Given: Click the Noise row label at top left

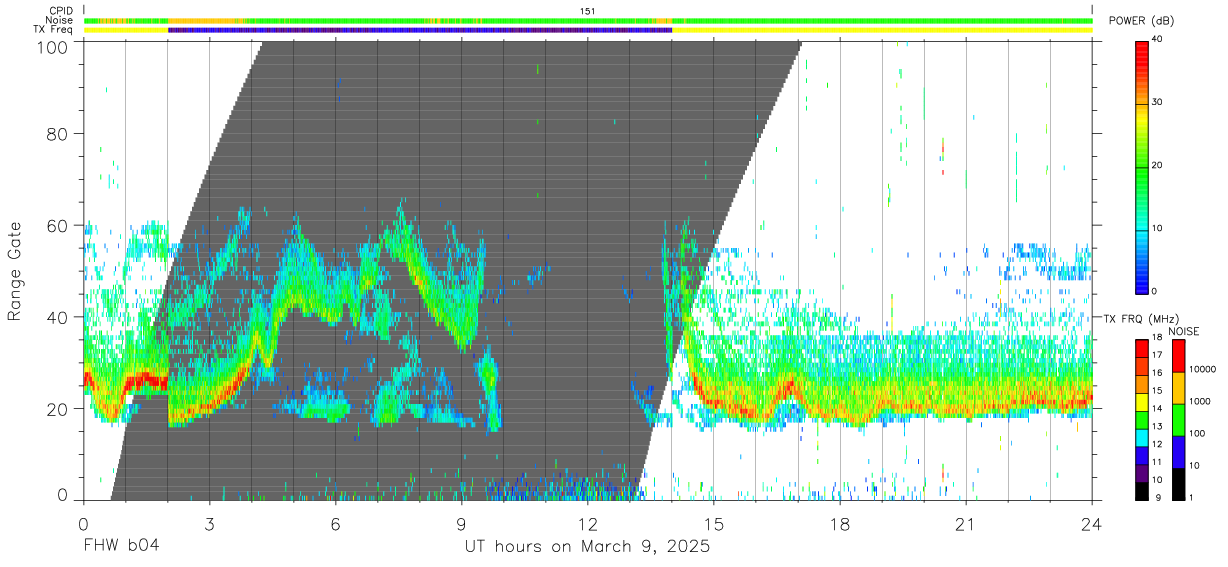Looking at the screenshot, I should [x=60, y=20].
